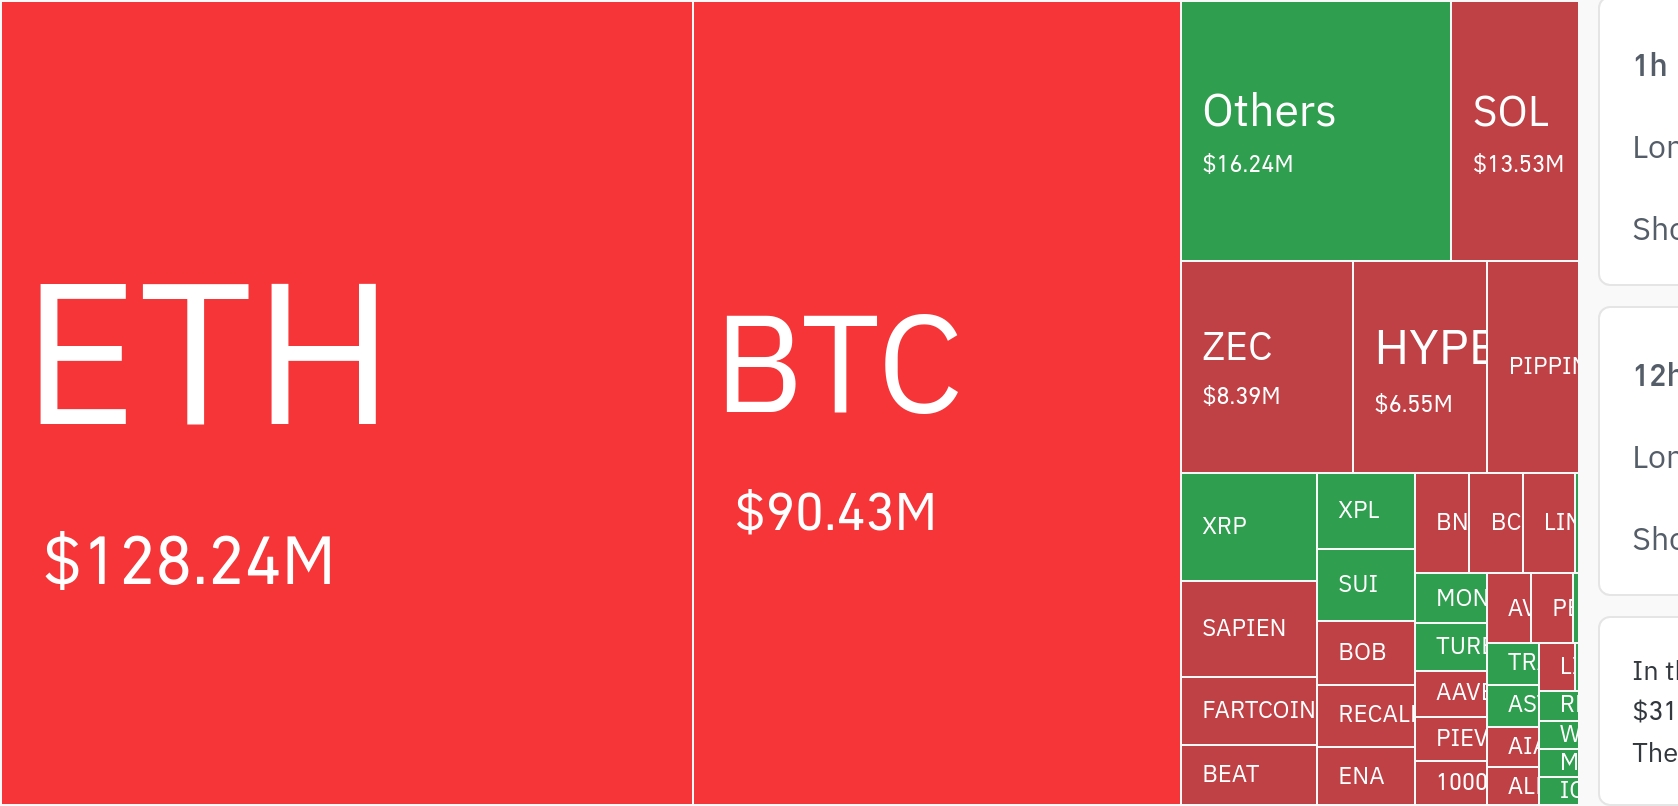Image resolution: width=1678 pixels, height=806 pixels.
Task: Open the green MON tile
Action: coord(1451,598)
